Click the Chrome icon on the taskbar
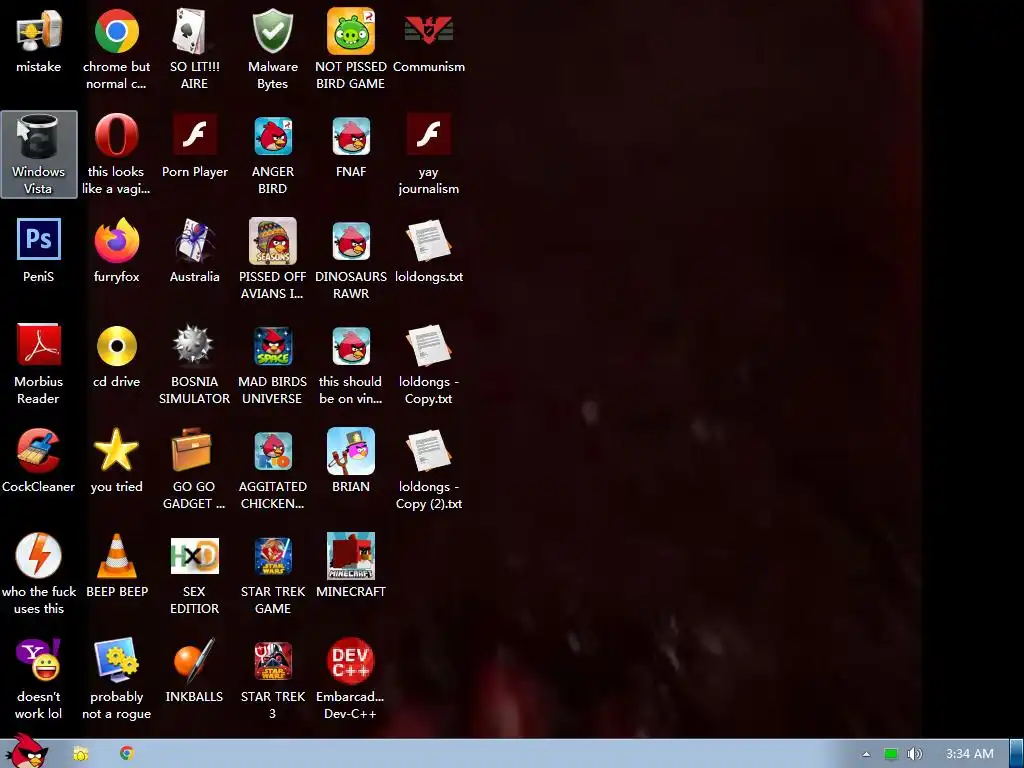 [127, 754]
